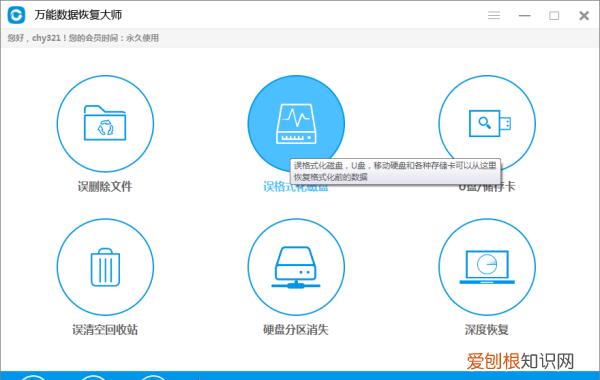Click the app logo in title bar
Viewport: 600px width, 380px height.
(16, 15)
